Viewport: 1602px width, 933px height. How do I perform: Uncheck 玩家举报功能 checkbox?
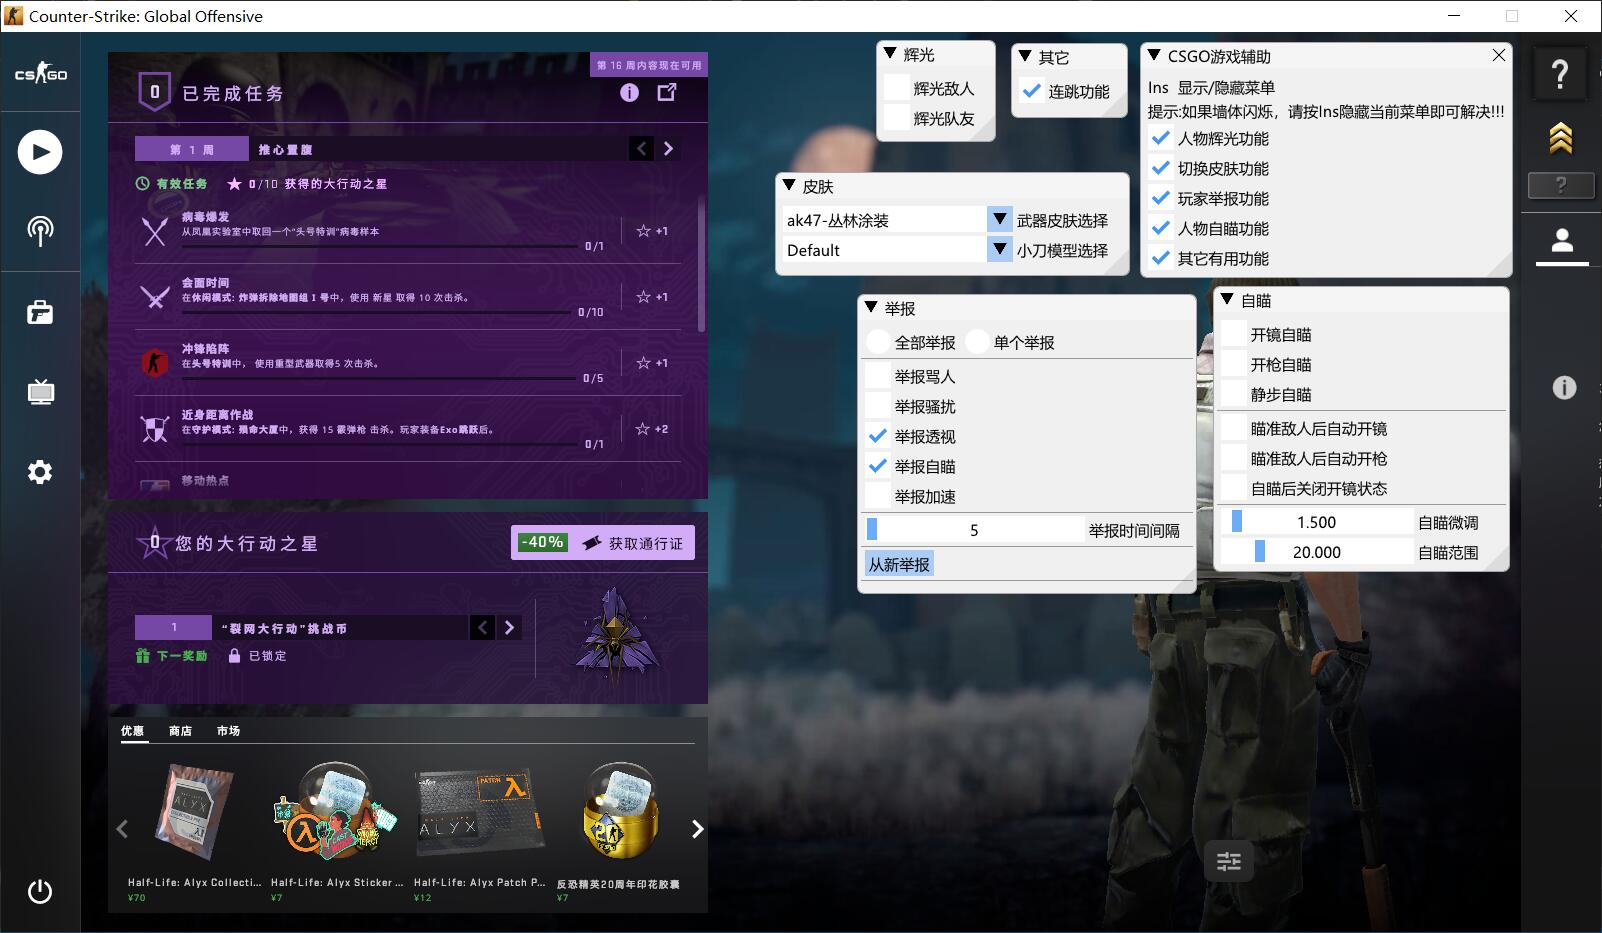pyautogui.click(x=1160, y=198)
